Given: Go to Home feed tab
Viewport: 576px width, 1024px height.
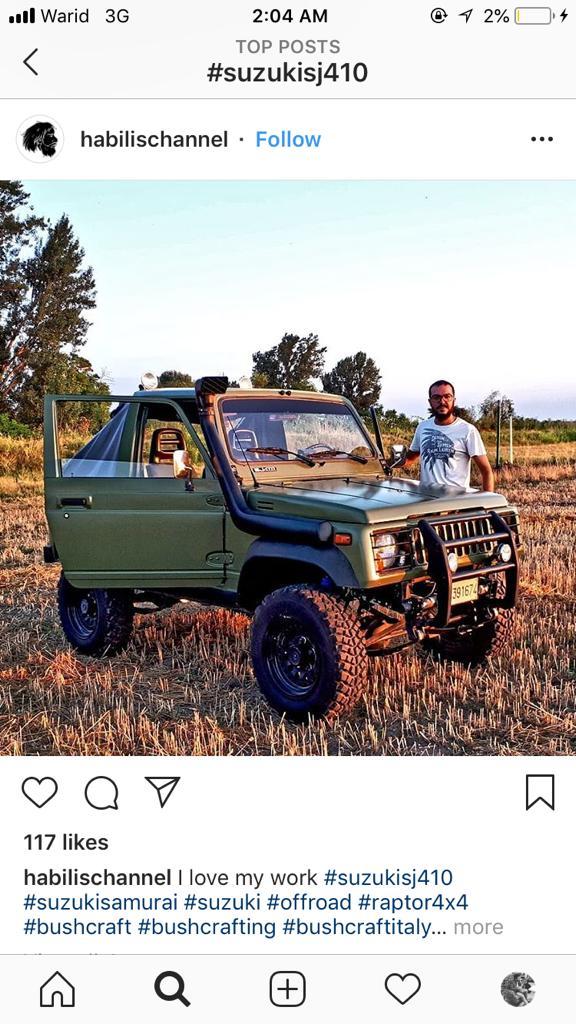Looking at the screenshot, I should click(57, 989).
